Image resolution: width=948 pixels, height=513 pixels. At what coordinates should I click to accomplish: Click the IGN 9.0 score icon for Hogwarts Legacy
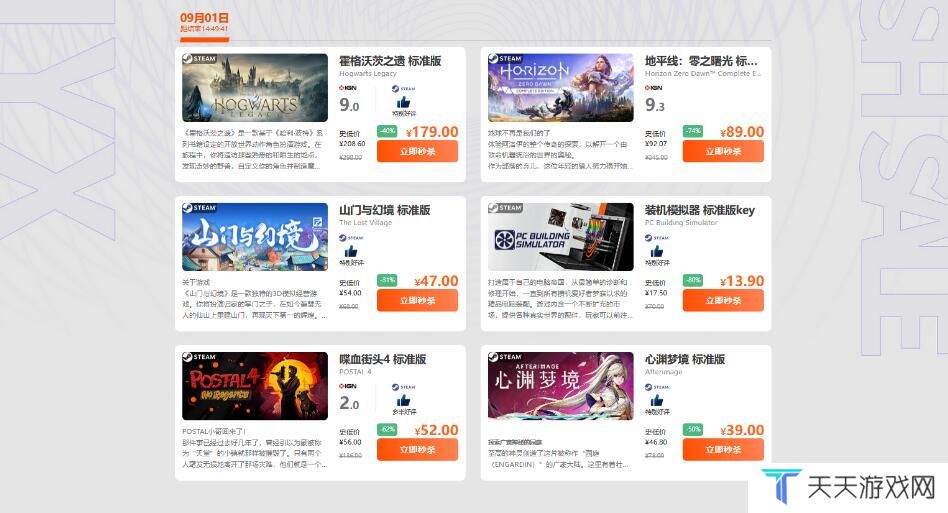click(349, 100)
